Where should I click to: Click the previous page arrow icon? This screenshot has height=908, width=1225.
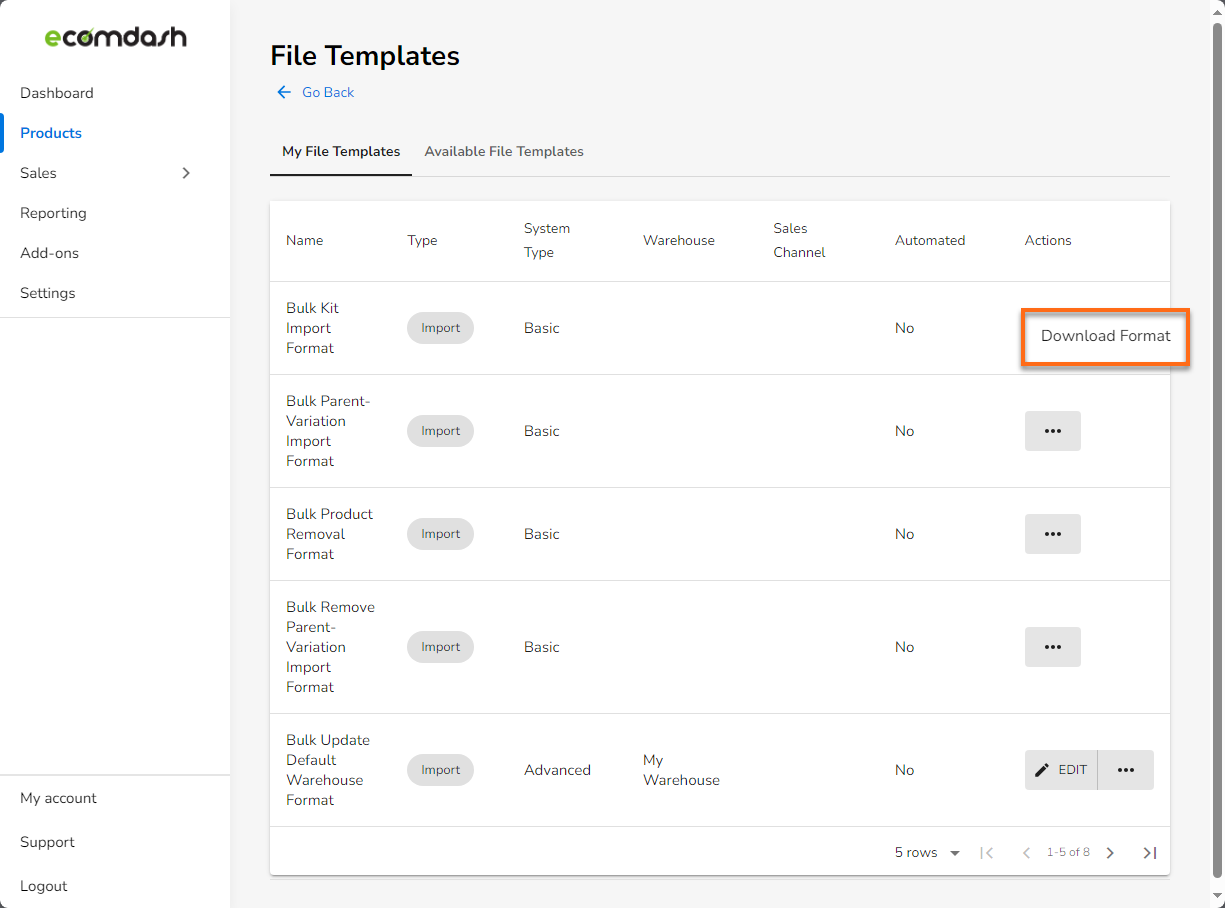pyautogui.click(x=1026, y=852)
